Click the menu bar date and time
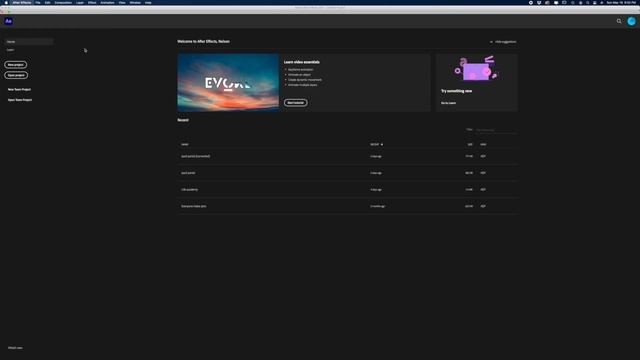The height and width of the screenshot is (360, 640). tap(621, 2)
